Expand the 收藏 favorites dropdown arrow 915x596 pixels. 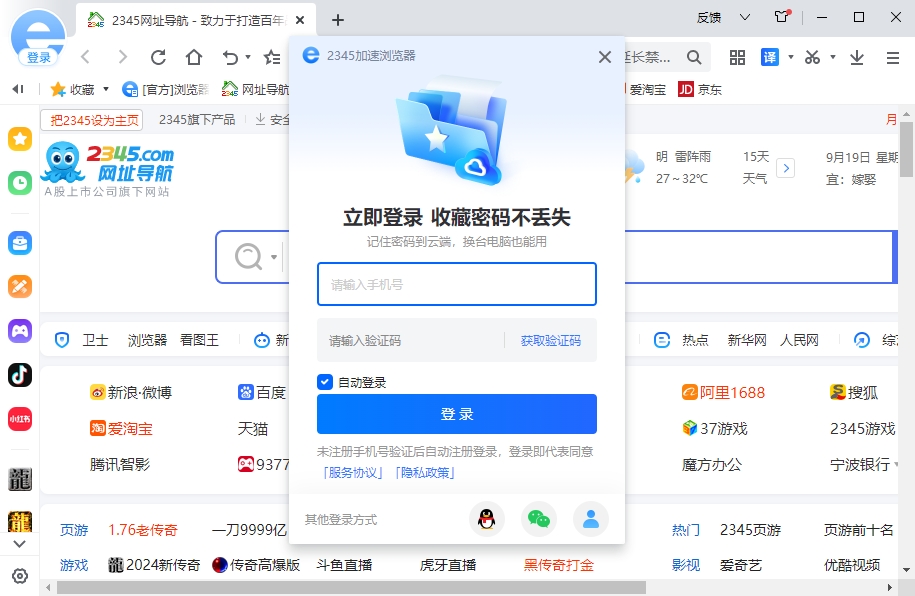coord(105,89)
